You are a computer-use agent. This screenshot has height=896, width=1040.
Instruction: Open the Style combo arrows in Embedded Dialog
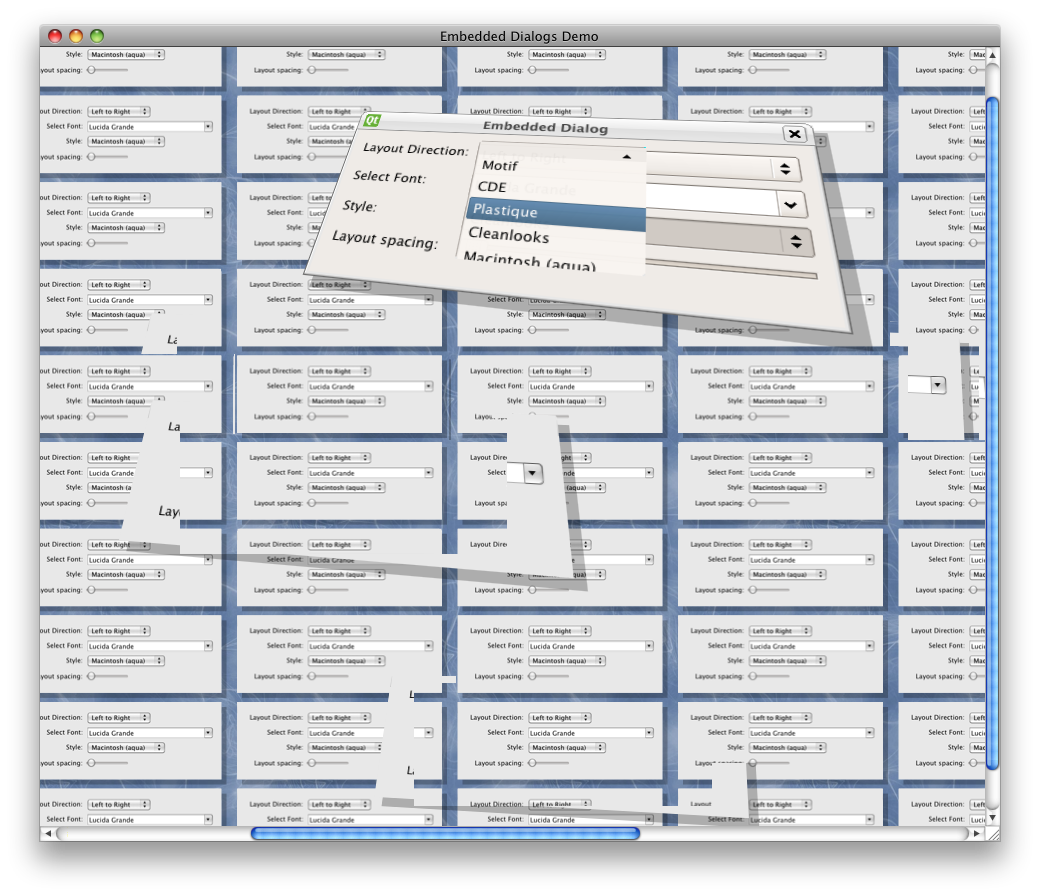pos(797,242)
